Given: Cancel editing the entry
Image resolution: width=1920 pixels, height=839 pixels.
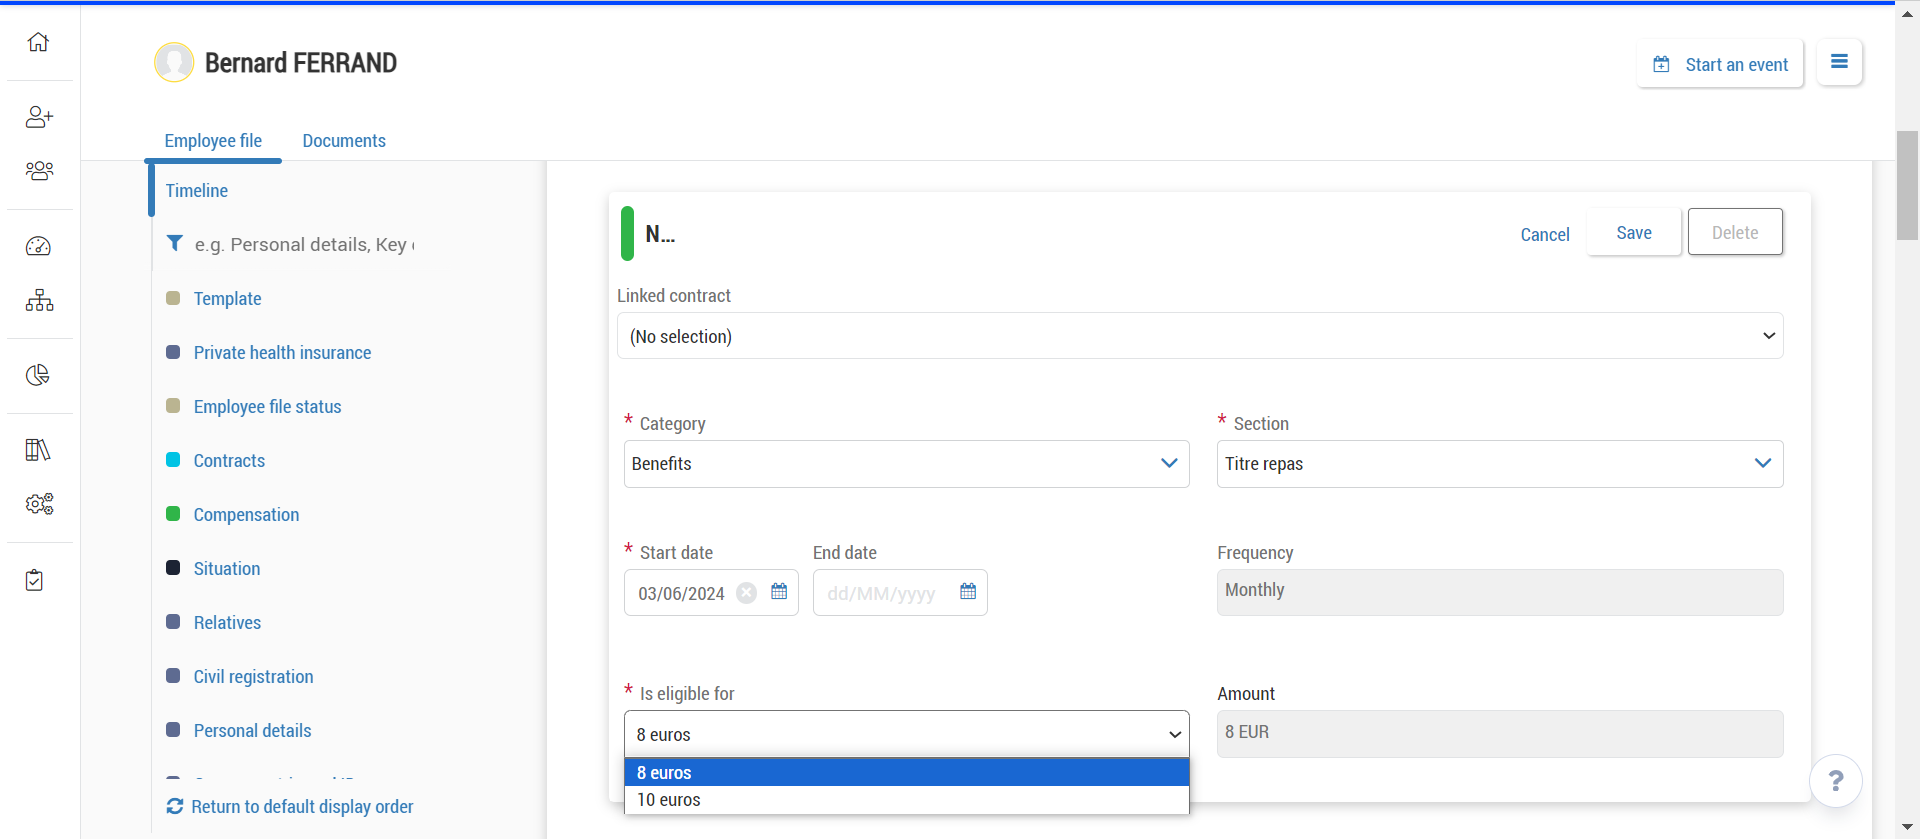Looking at the screenshot, I should point(1544,235).
